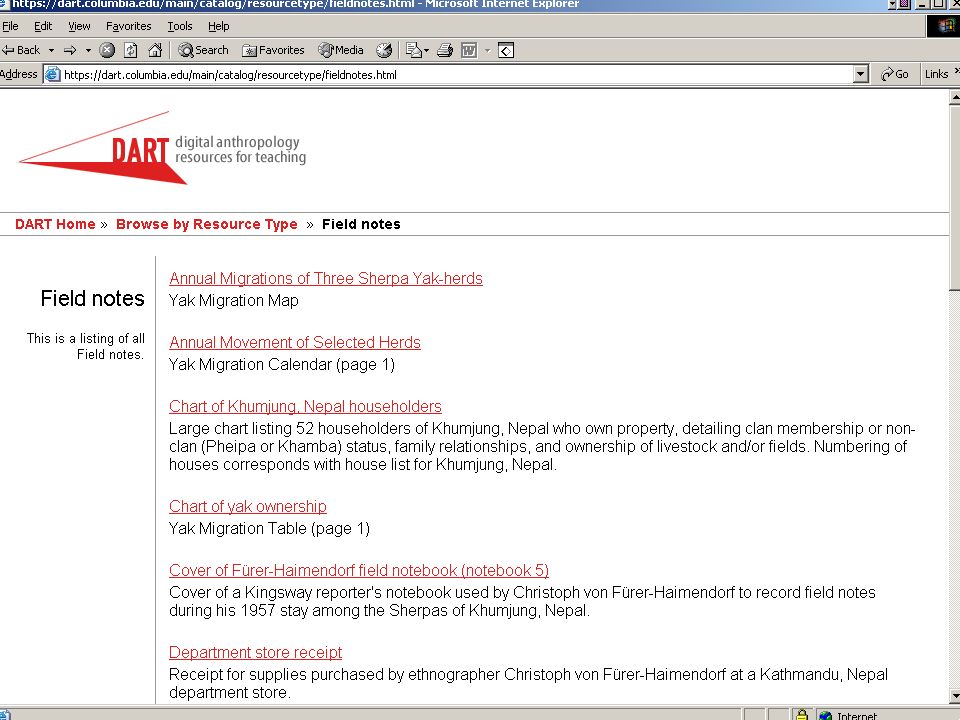Click 'This is a listing of all' text
This screenshot has width=960, height=720.
click(86, 339)
